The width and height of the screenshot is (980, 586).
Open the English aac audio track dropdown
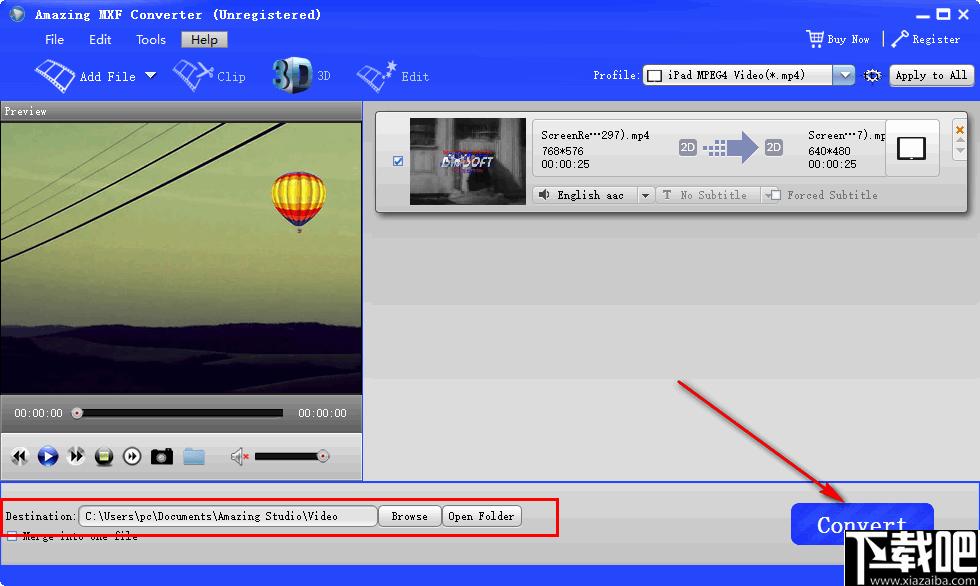tap(644, 195)
